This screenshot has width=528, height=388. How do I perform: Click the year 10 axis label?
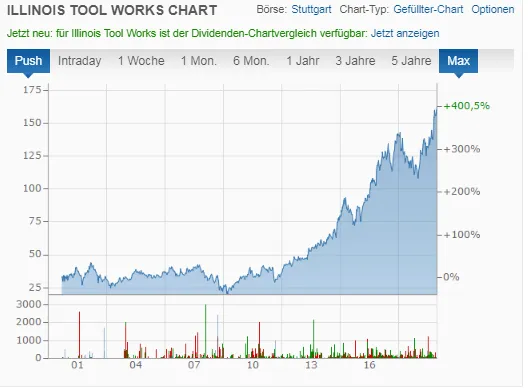(x=253, y=365)
